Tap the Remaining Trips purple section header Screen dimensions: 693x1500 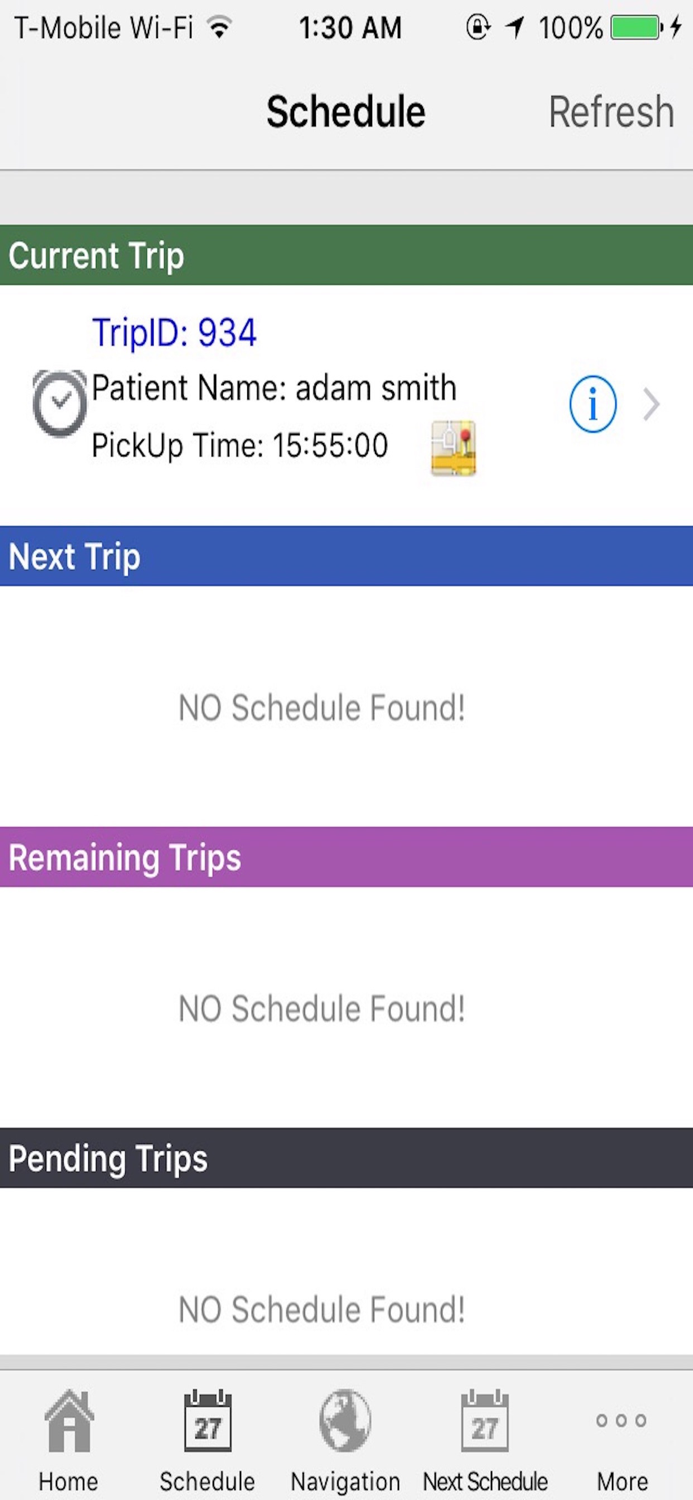346,857
